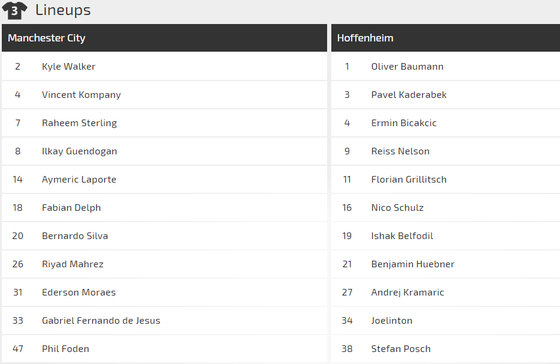Open Oliver Baumann player link
This screenshot has width=560, height=364.
point(407,66)
